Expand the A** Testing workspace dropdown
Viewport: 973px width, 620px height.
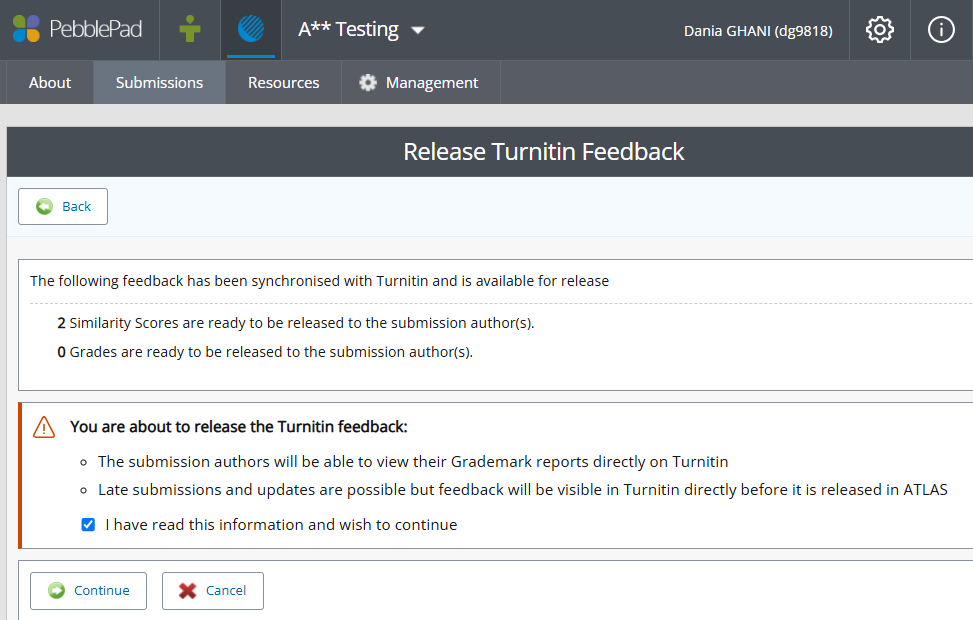coord(361,29)
